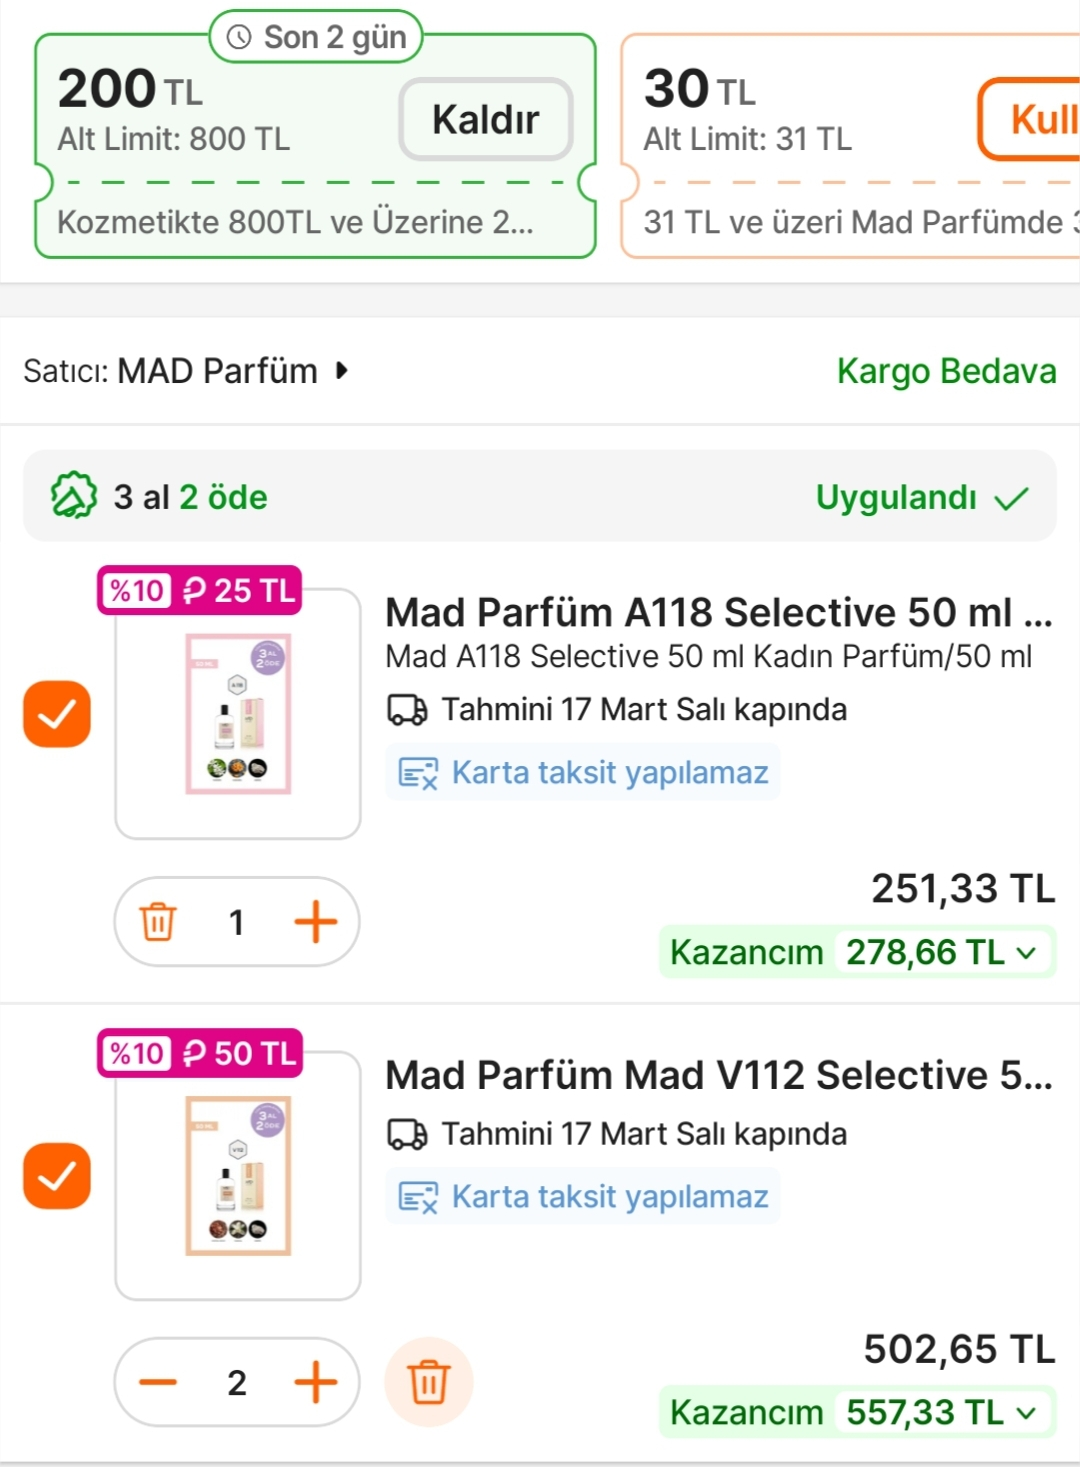Viewport: 1080px width, 1467px height.
Task: Open seller MAD Parfüm arrow
Action: click(x=342, y=371)
